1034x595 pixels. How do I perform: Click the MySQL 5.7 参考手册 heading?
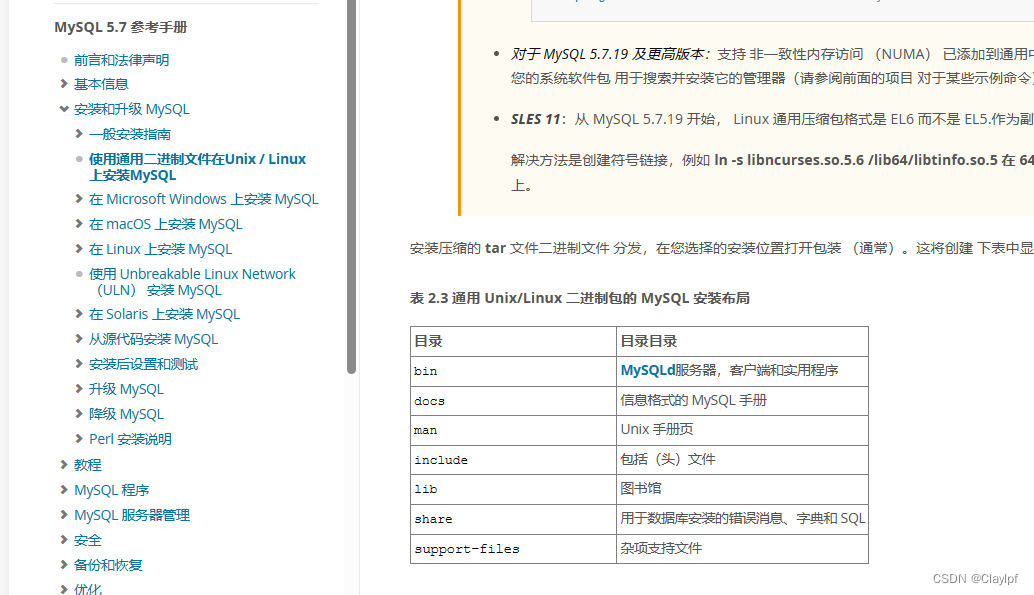click(121, 27)
